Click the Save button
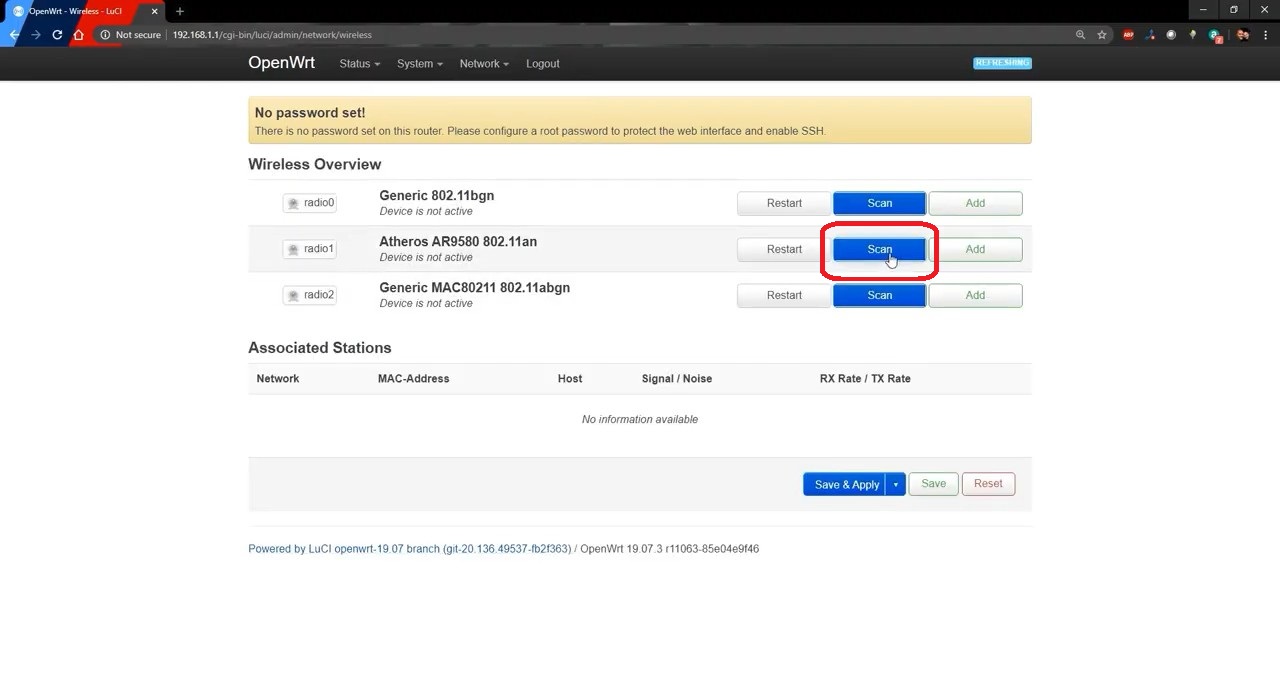Screen dimensions: 1280x694 934,484
